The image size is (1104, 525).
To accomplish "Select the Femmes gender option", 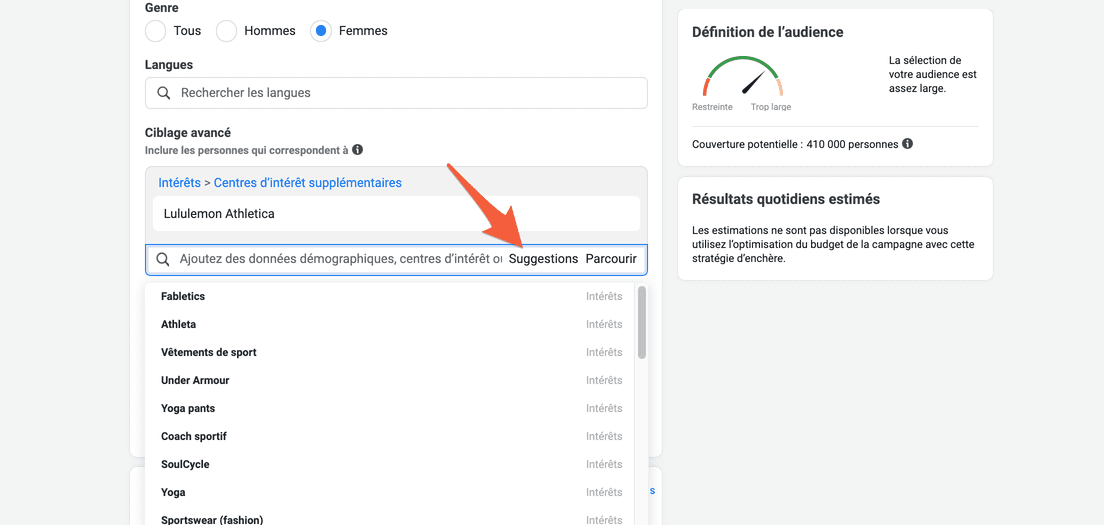I will 321,31.
